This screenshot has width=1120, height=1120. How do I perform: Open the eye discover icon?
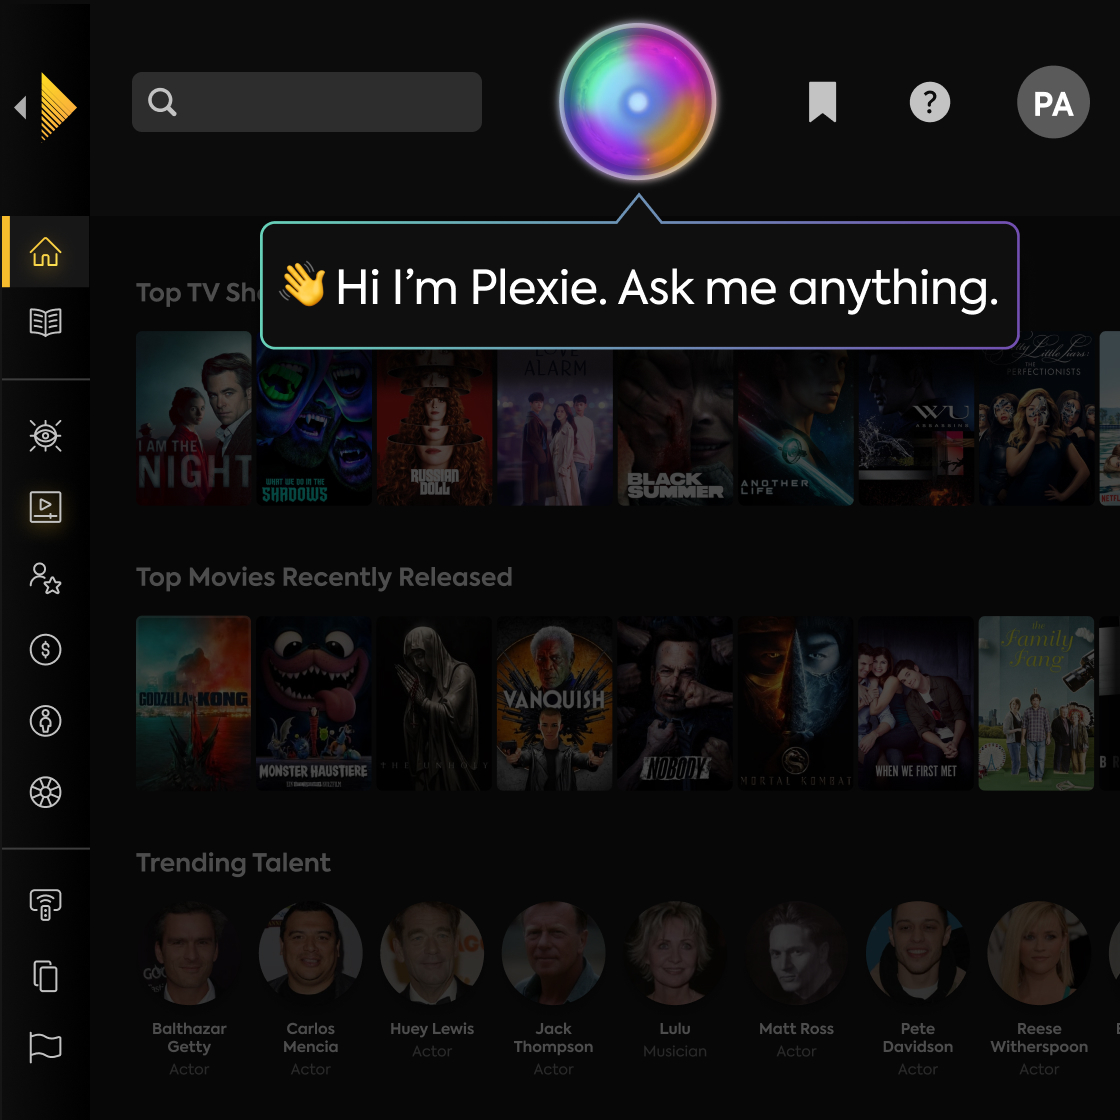click(46, 436)
